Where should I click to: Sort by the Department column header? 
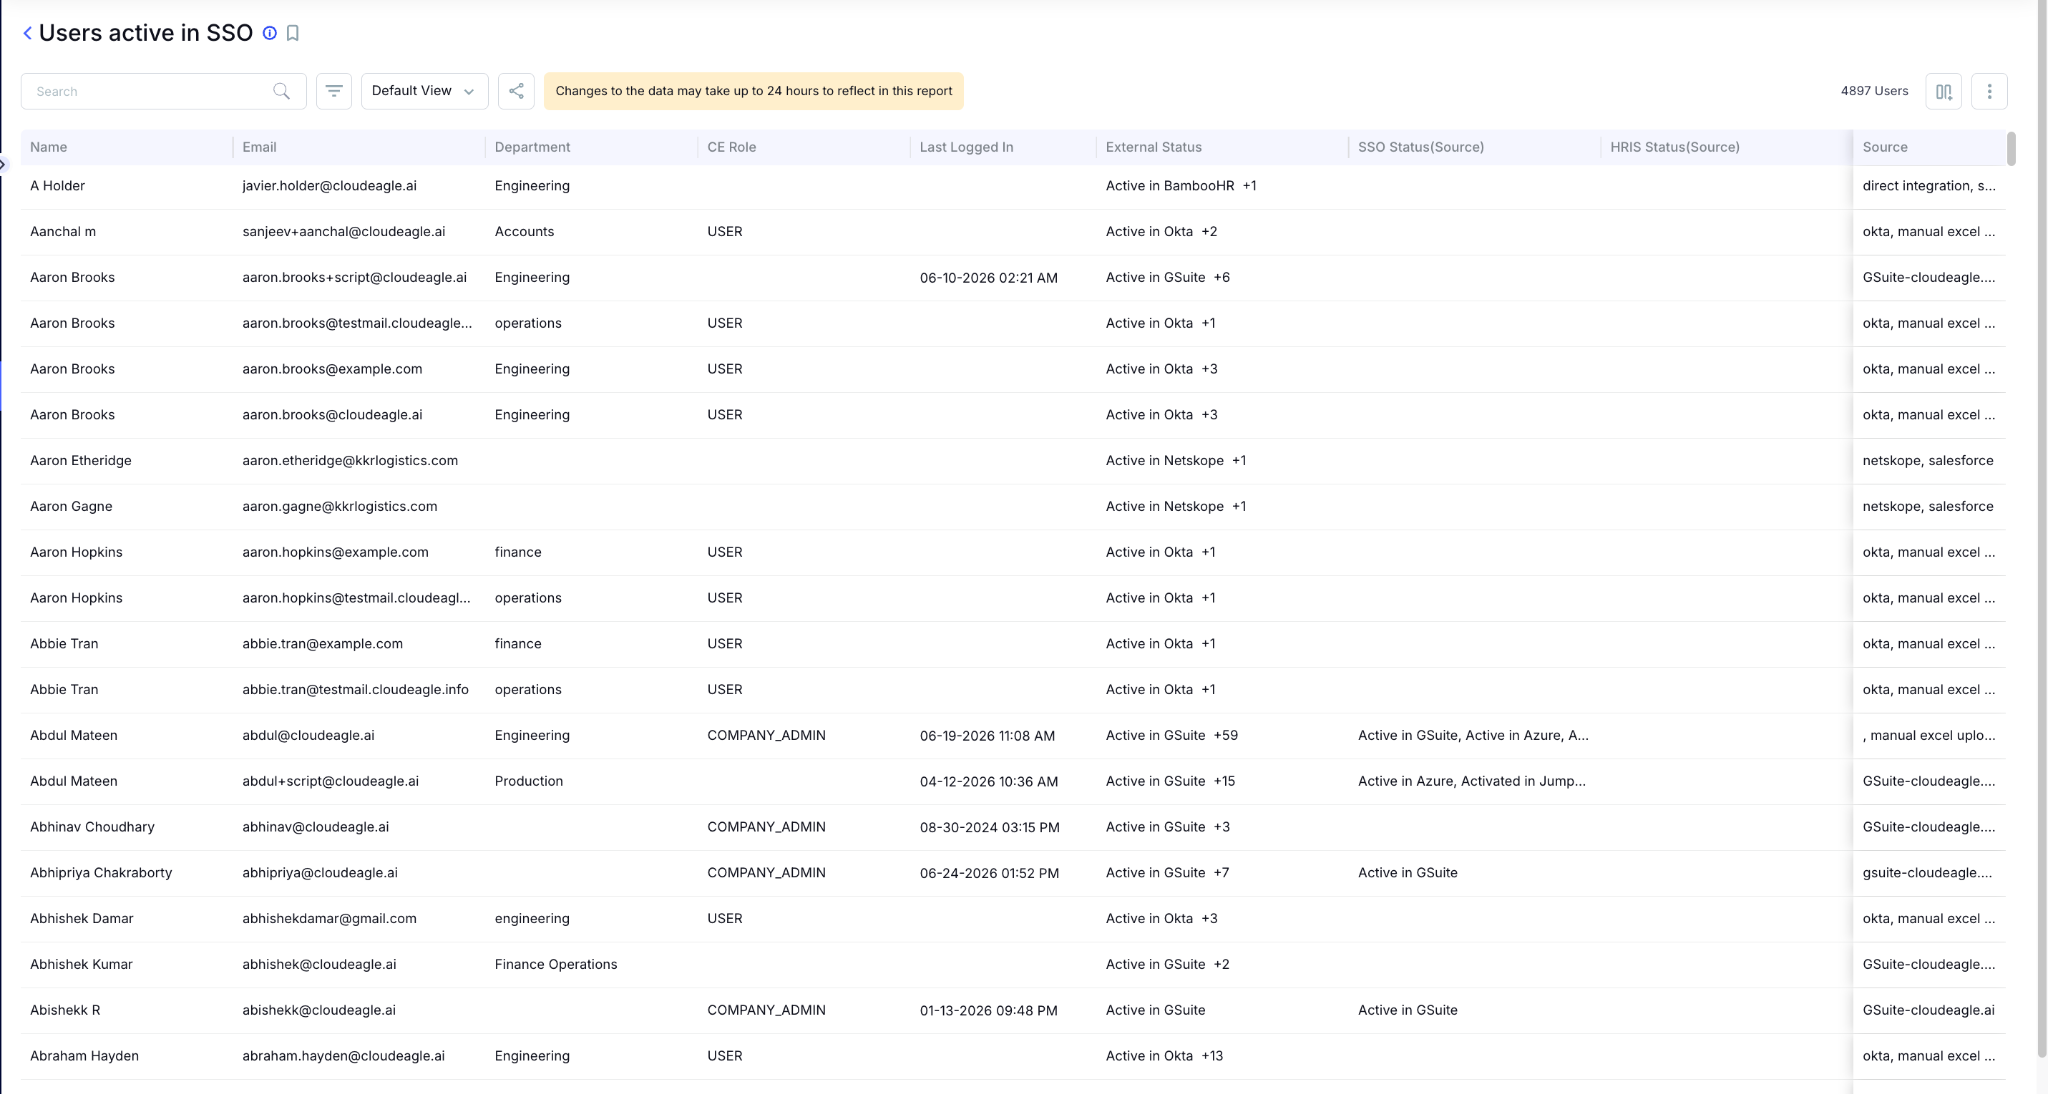[532, 147]
